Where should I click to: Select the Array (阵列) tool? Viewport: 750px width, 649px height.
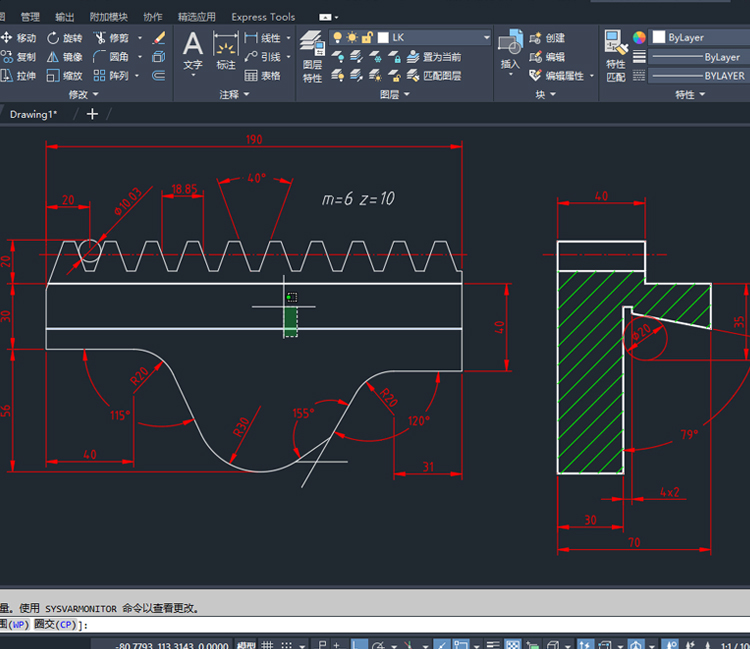click(x=111, y=76)
